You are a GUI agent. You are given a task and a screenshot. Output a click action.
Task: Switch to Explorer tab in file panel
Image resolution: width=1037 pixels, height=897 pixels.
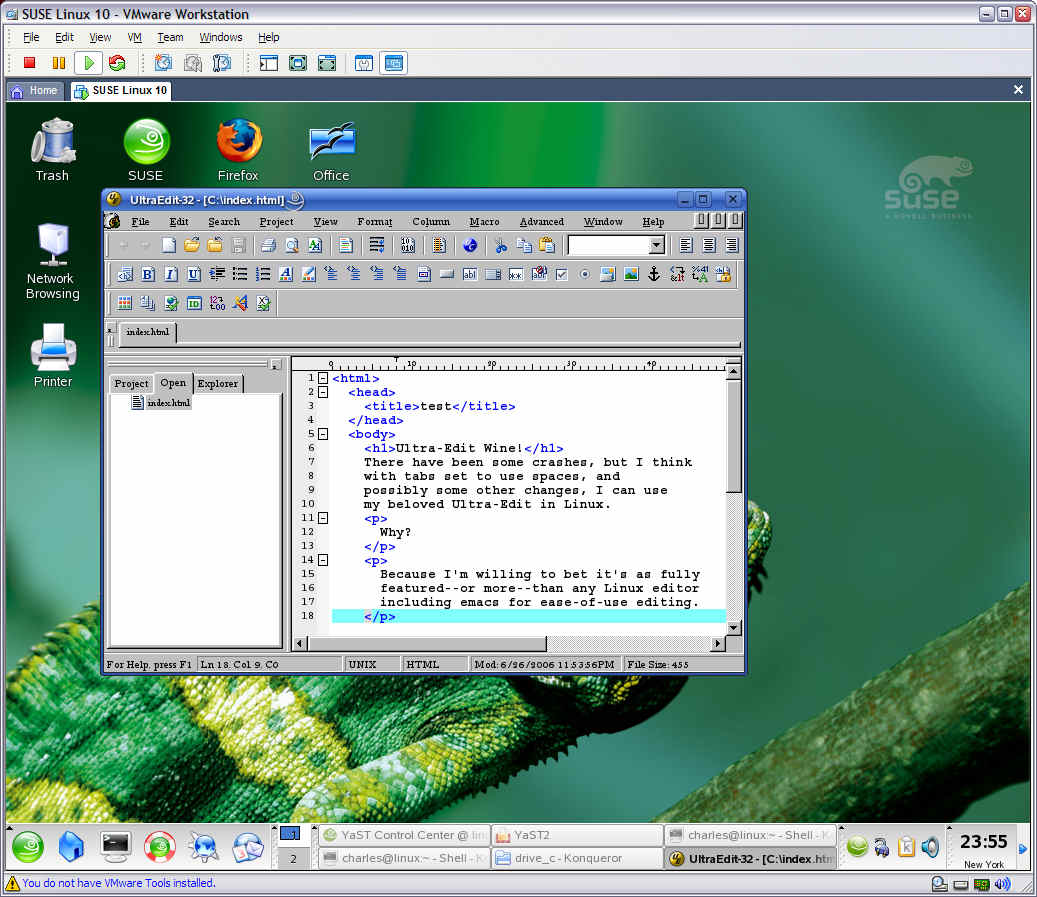click(218, 384)
